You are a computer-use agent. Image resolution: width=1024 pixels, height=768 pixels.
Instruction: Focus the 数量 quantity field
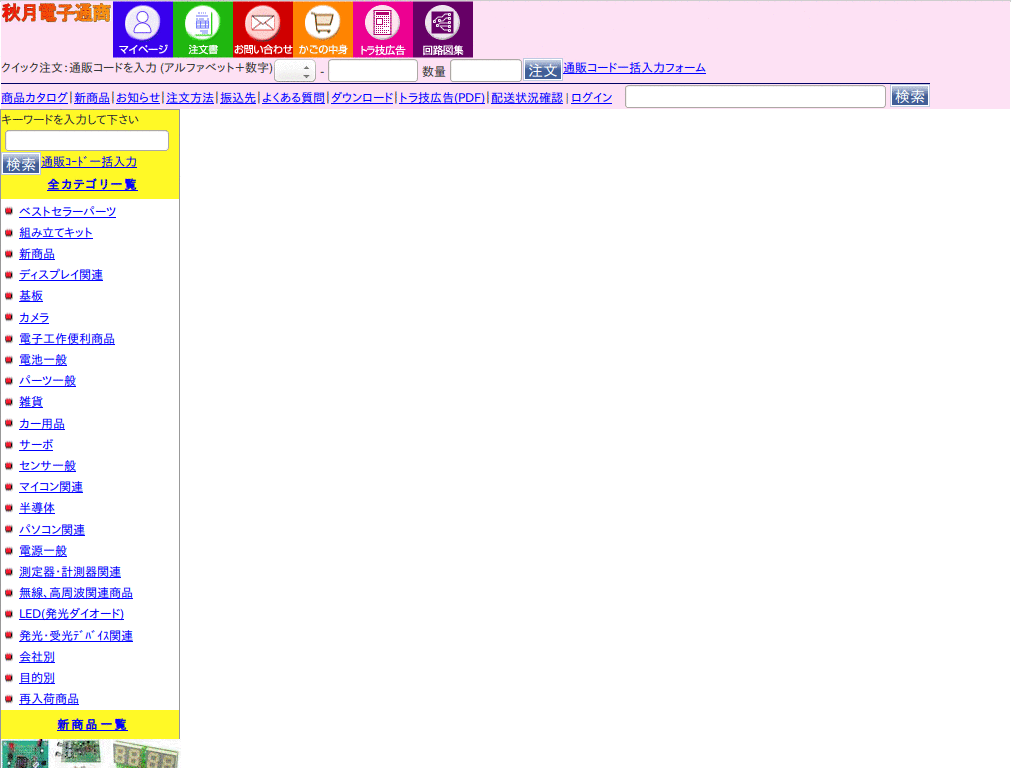click(486, 71)
